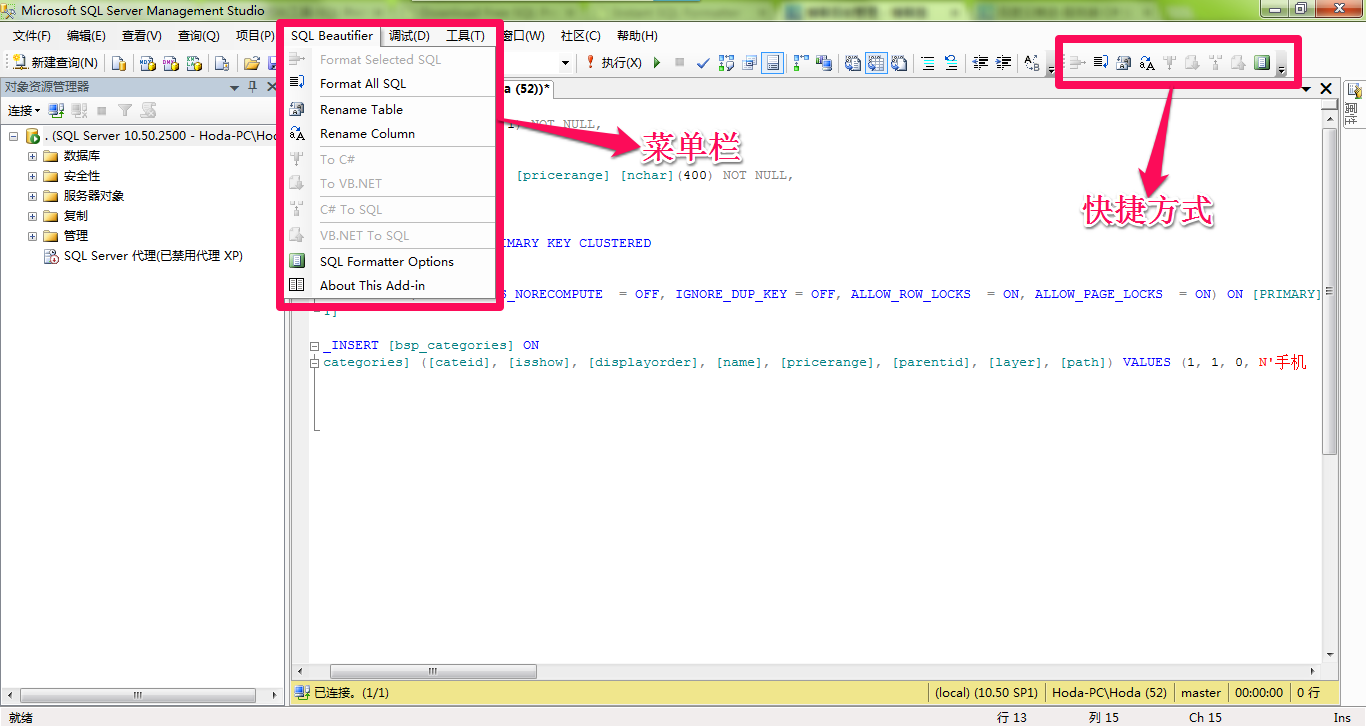
Task: Click the 执行(X) execute button
Action: [x=614, y=63]
